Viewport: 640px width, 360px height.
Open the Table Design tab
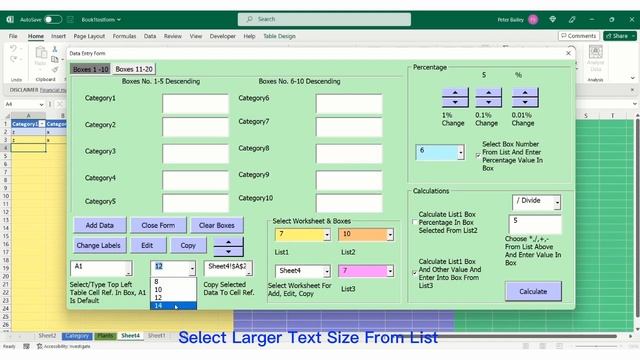coord(279,36)
